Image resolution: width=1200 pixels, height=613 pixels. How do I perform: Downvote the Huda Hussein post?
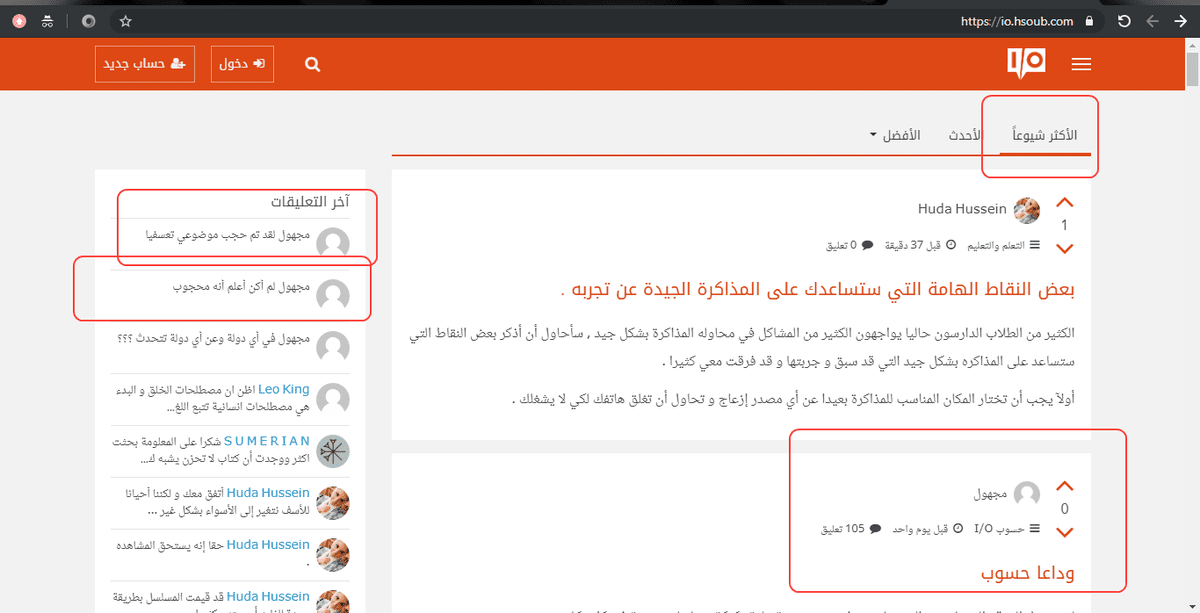tap(1064, 247)
